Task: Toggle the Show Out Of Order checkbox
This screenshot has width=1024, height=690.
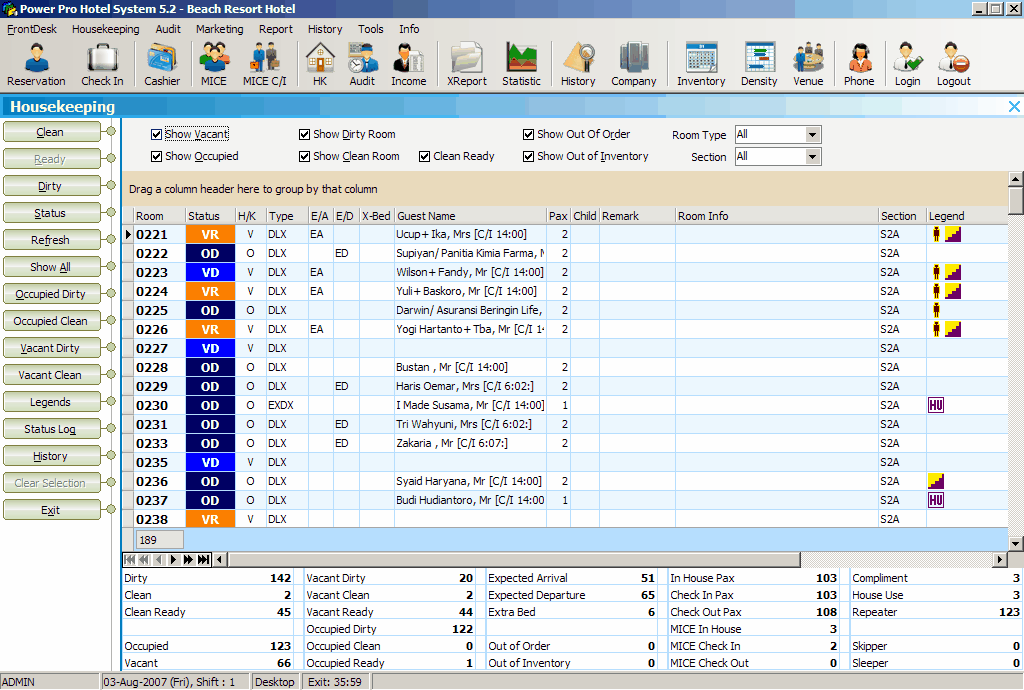Action: coord(528,135)
